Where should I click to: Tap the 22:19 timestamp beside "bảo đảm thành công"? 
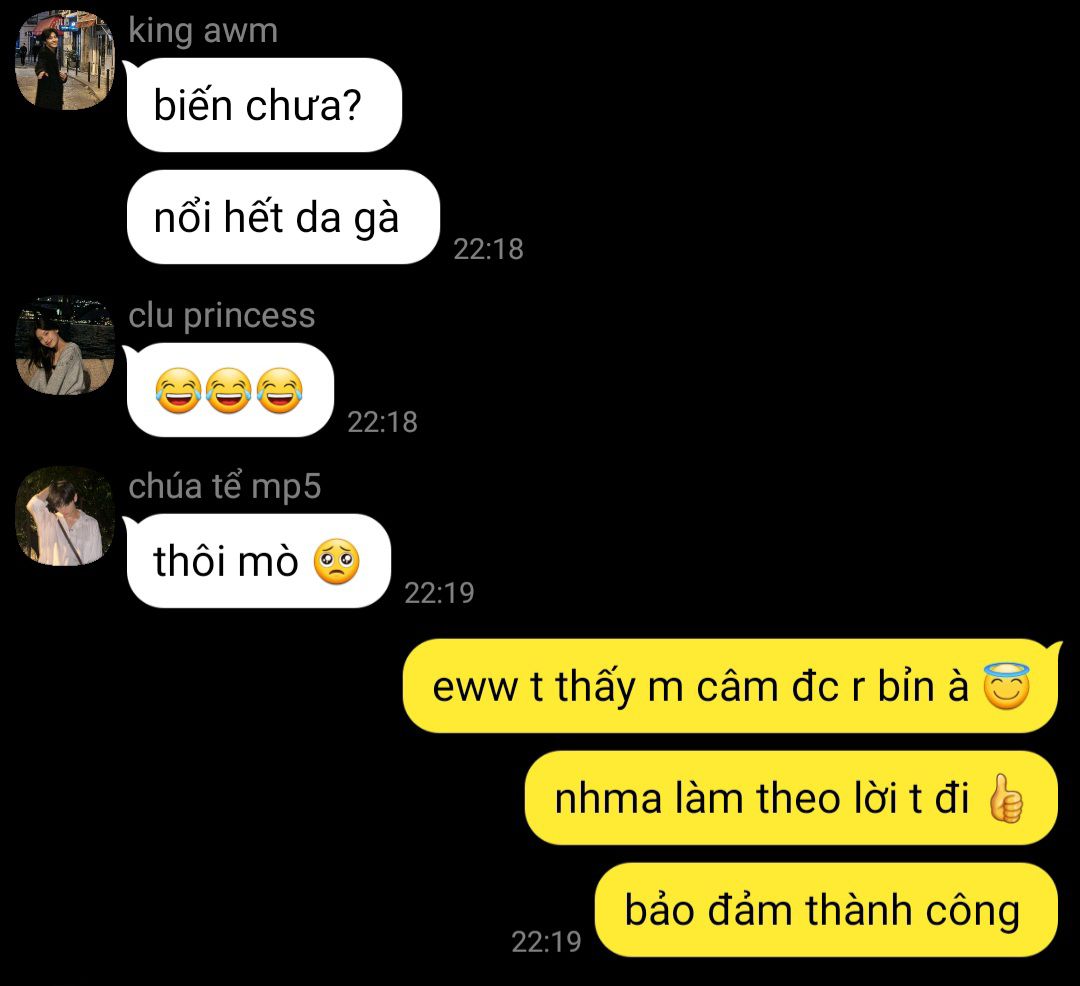click(x=546, y=942)
